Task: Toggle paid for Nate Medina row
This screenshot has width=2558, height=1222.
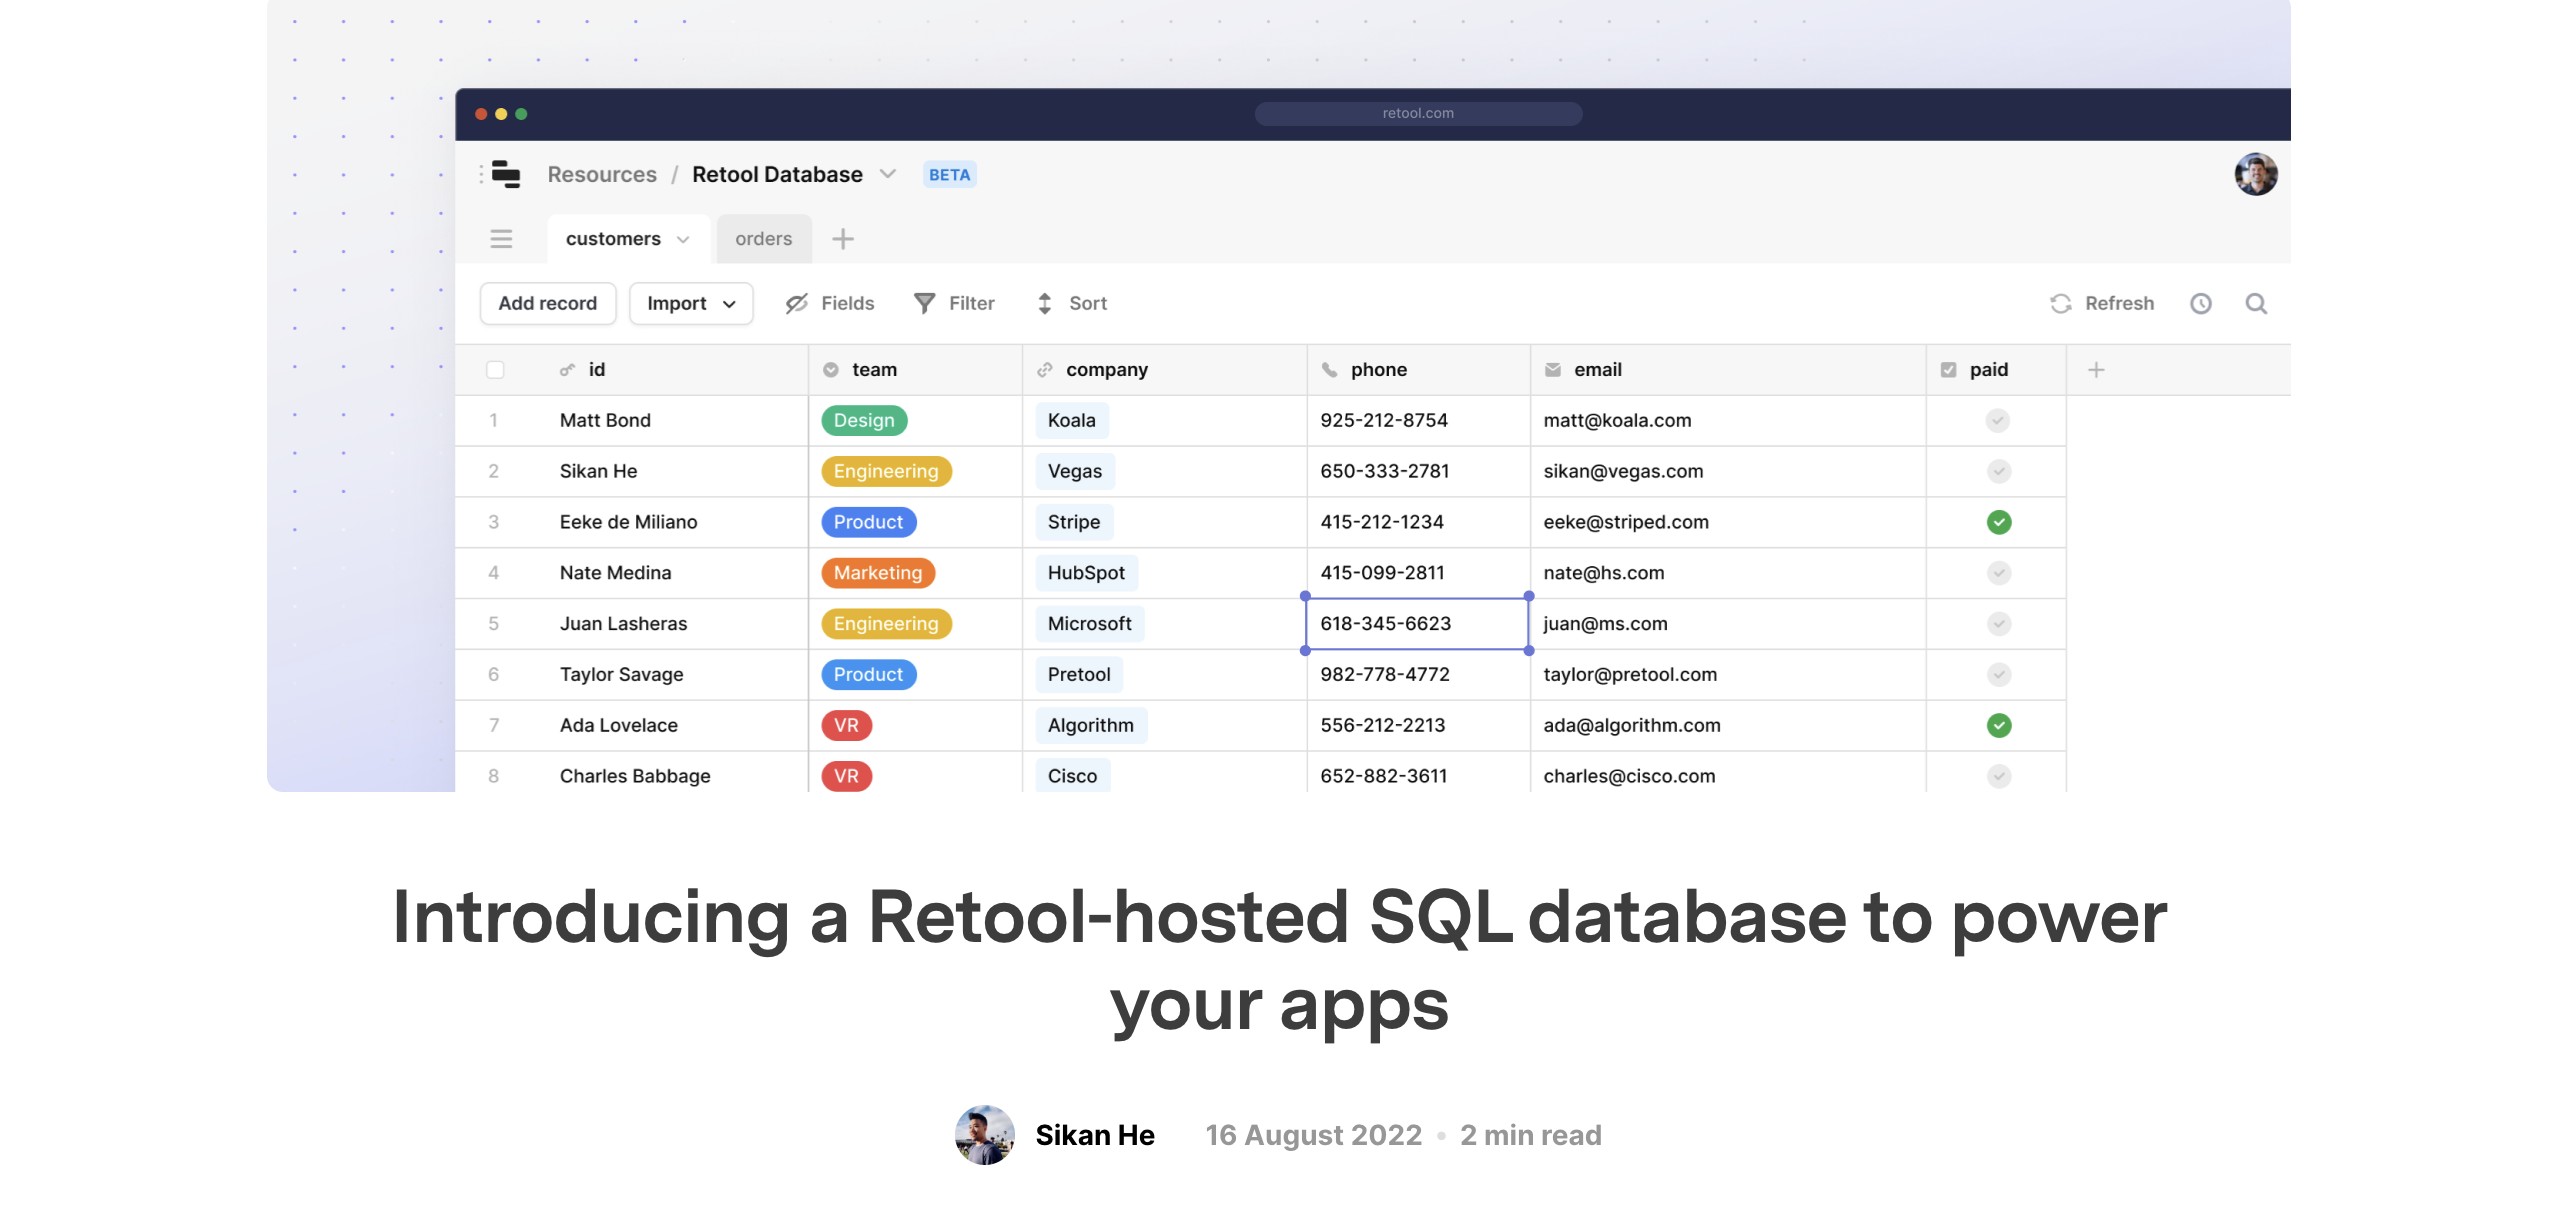Action: (x=1998, y=573)
